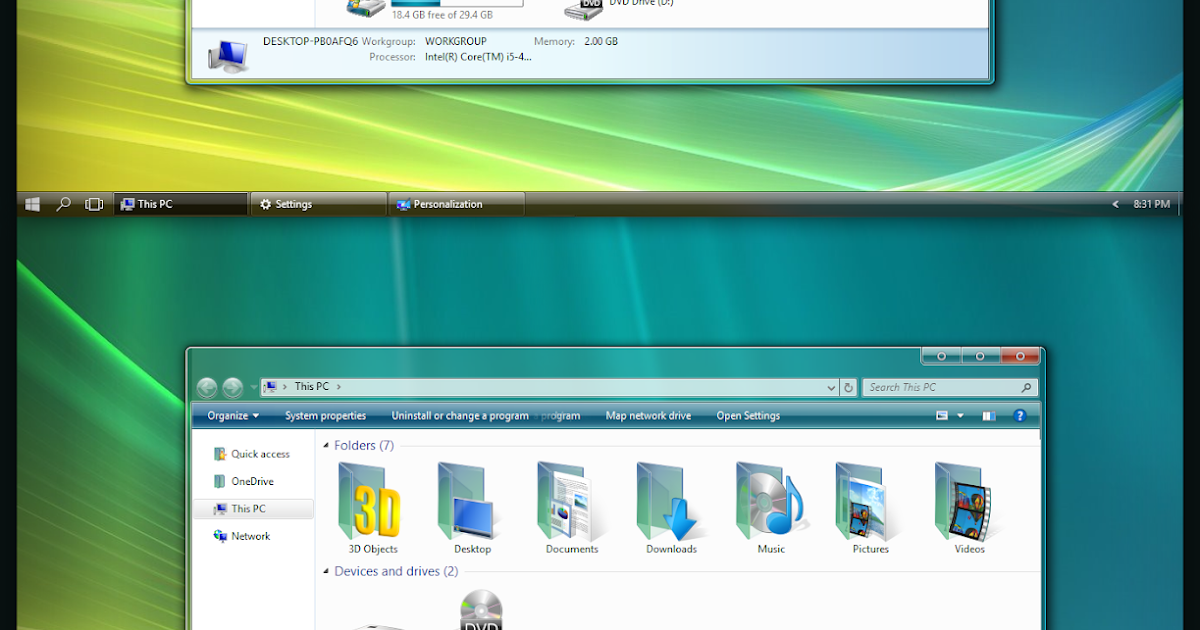Open taskbar Search magnifier
This screenshot has width=1200, height=630.
[63, 204]
